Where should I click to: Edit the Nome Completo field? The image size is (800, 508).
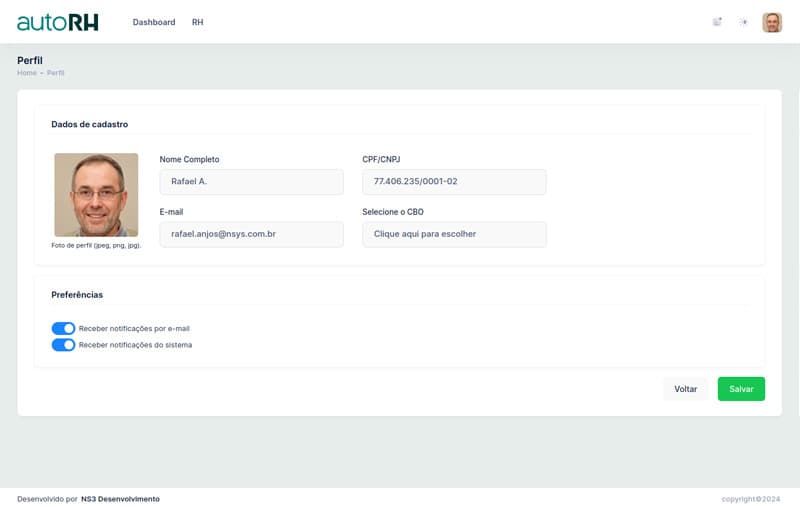(252, 182)
